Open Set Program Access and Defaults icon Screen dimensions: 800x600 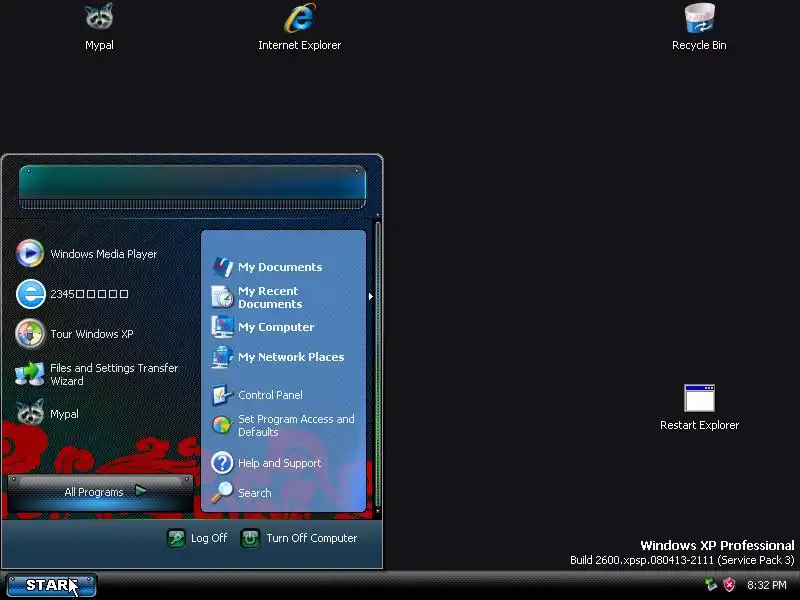coord(221,425)
